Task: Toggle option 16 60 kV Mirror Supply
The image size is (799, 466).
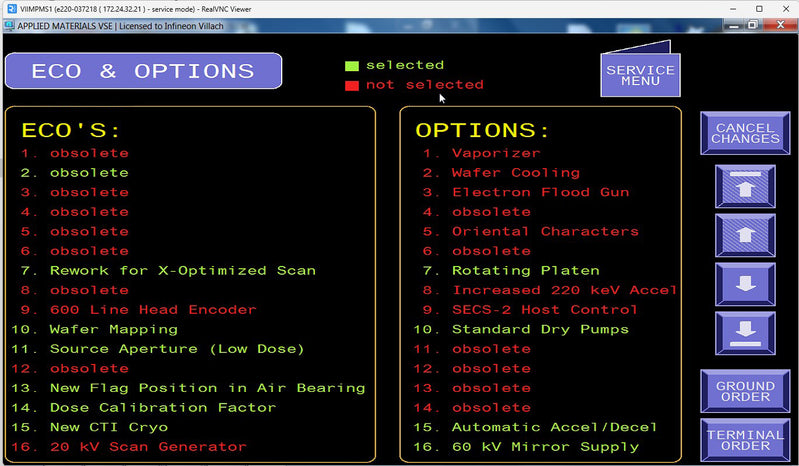Action: [526, 447]
